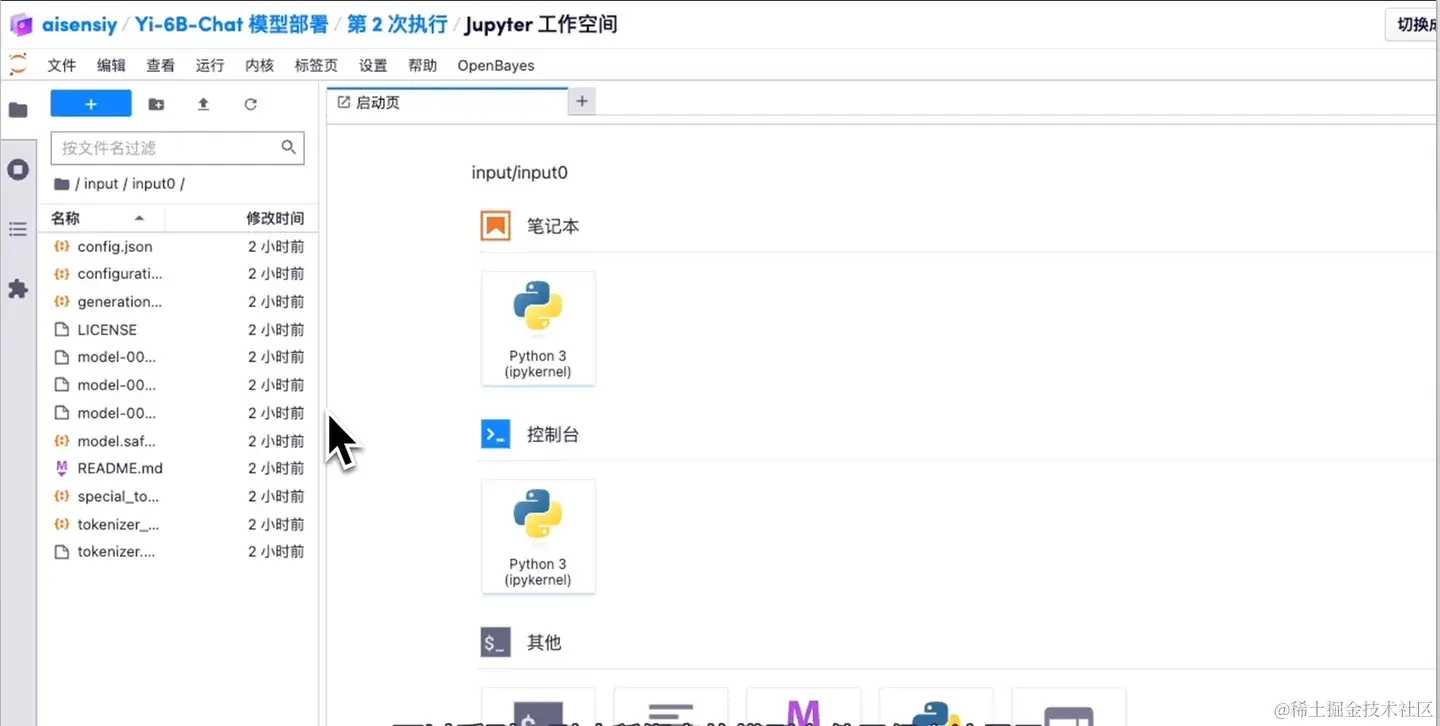This screenshot has width=1440, height=726.
Task: Click the 切换 button at top right
Action: pyautogui.click(x=1412, y=25)
